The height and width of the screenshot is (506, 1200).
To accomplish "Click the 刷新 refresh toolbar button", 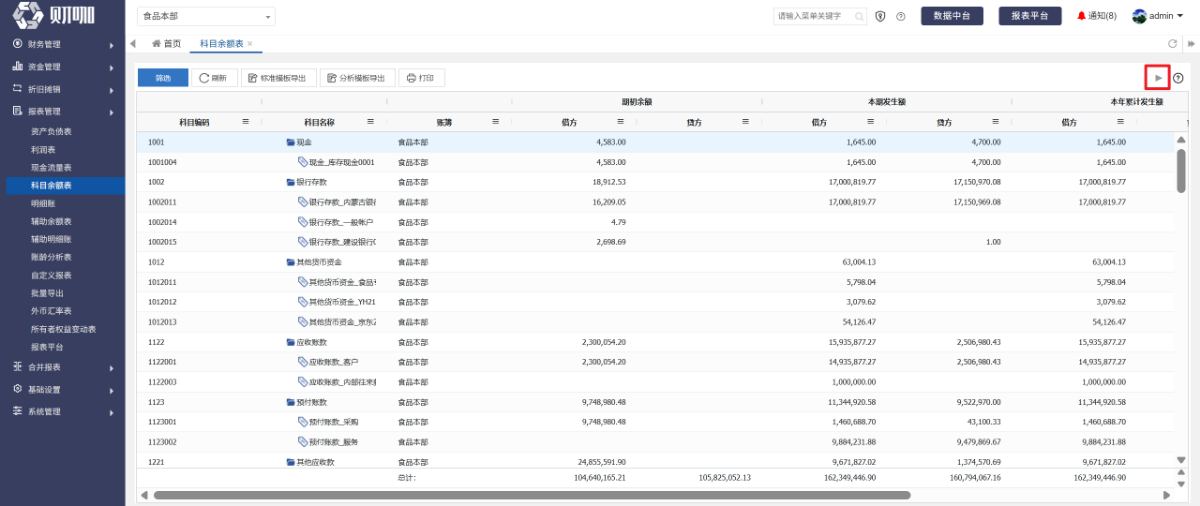I will [213, 78].
